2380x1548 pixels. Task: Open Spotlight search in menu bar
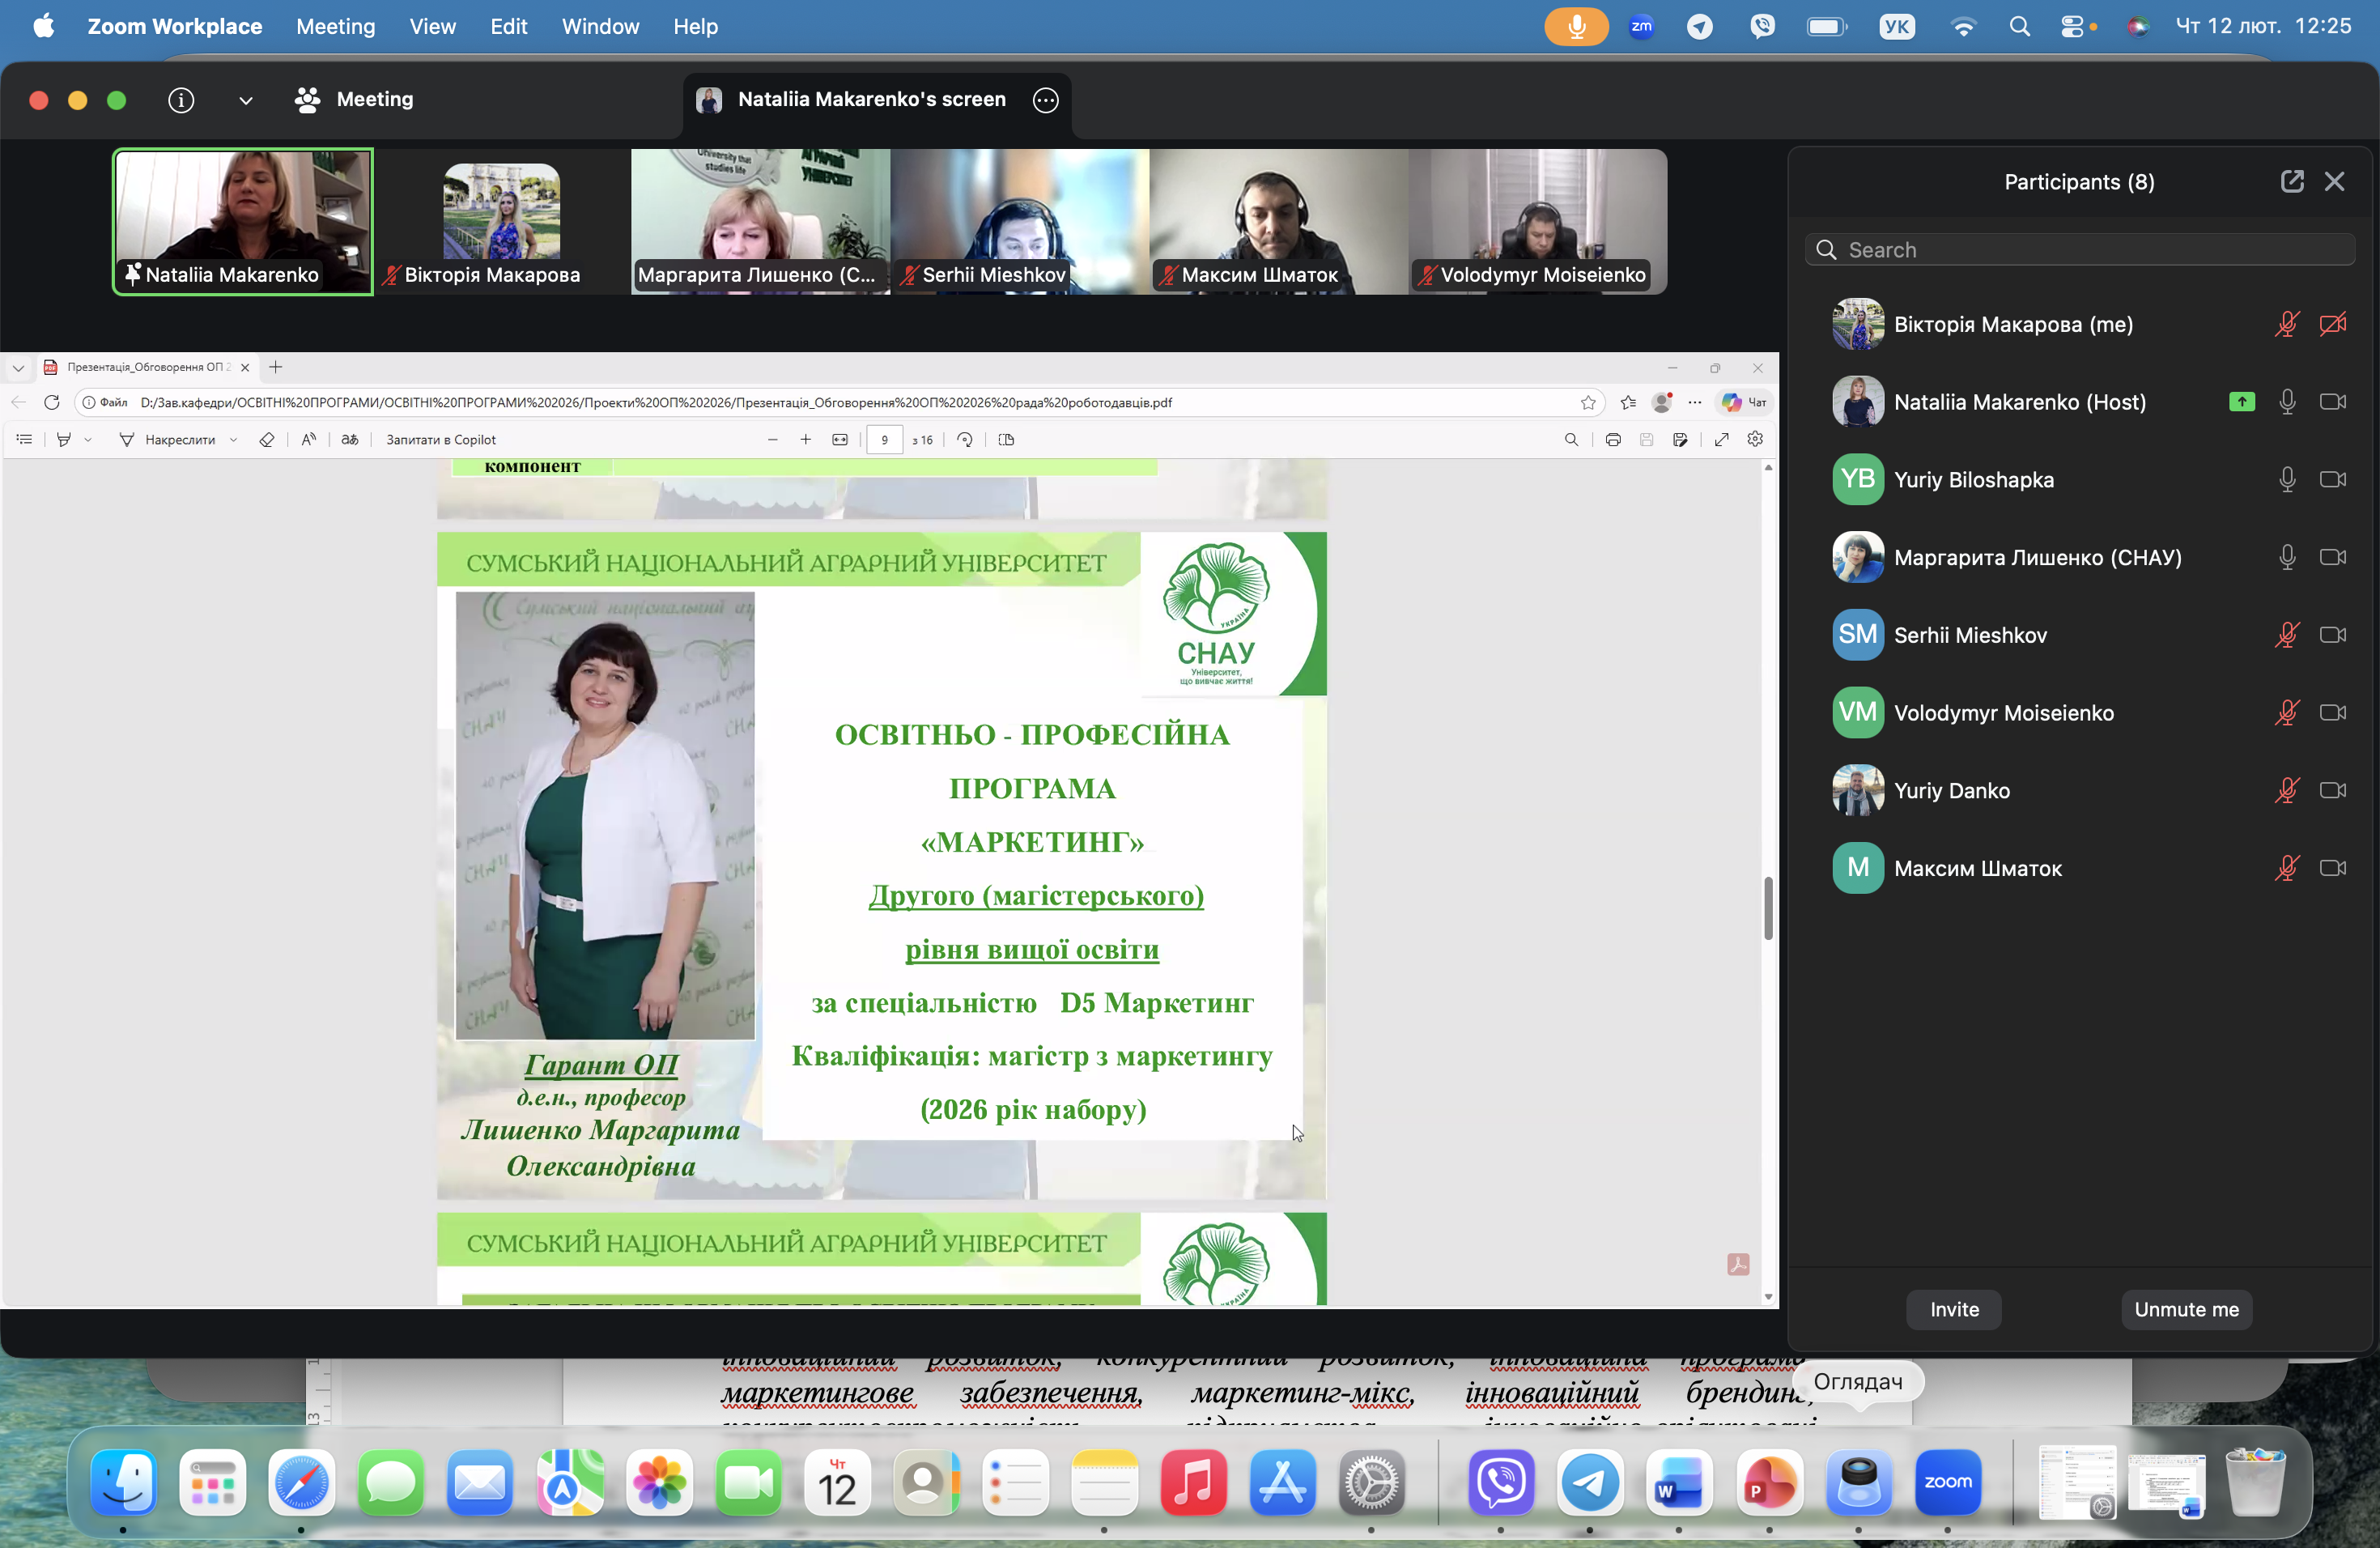[2019, 27]
